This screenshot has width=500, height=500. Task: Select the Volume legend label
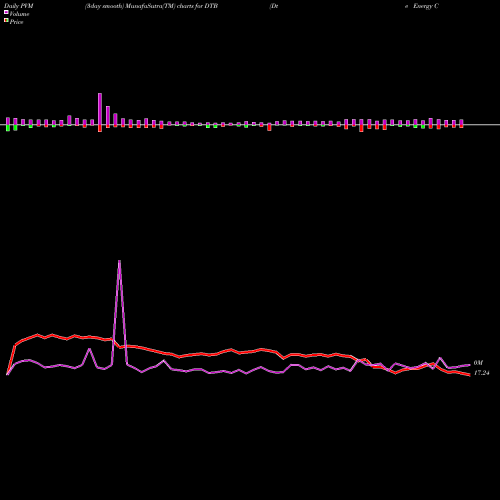(x=19, y=14)
